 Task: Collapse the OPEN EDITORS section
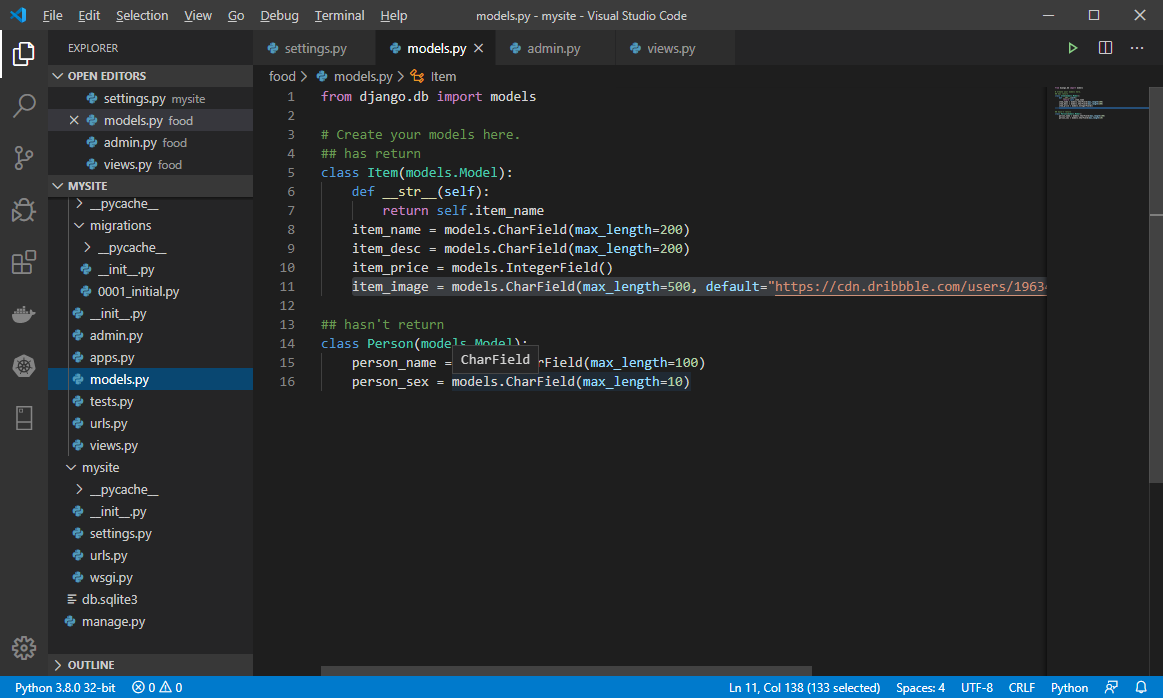(x=151, y=76)
